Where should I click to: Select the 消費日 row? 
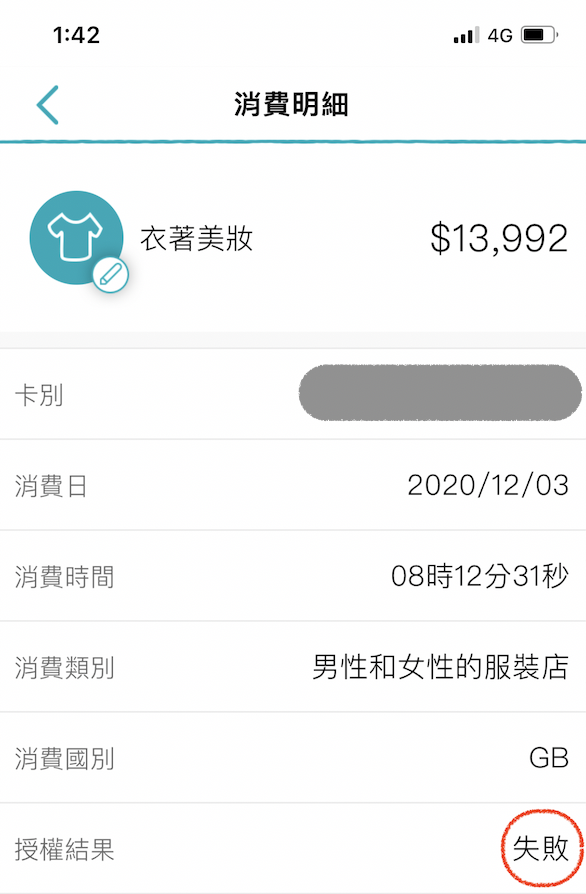click(293, 485)
